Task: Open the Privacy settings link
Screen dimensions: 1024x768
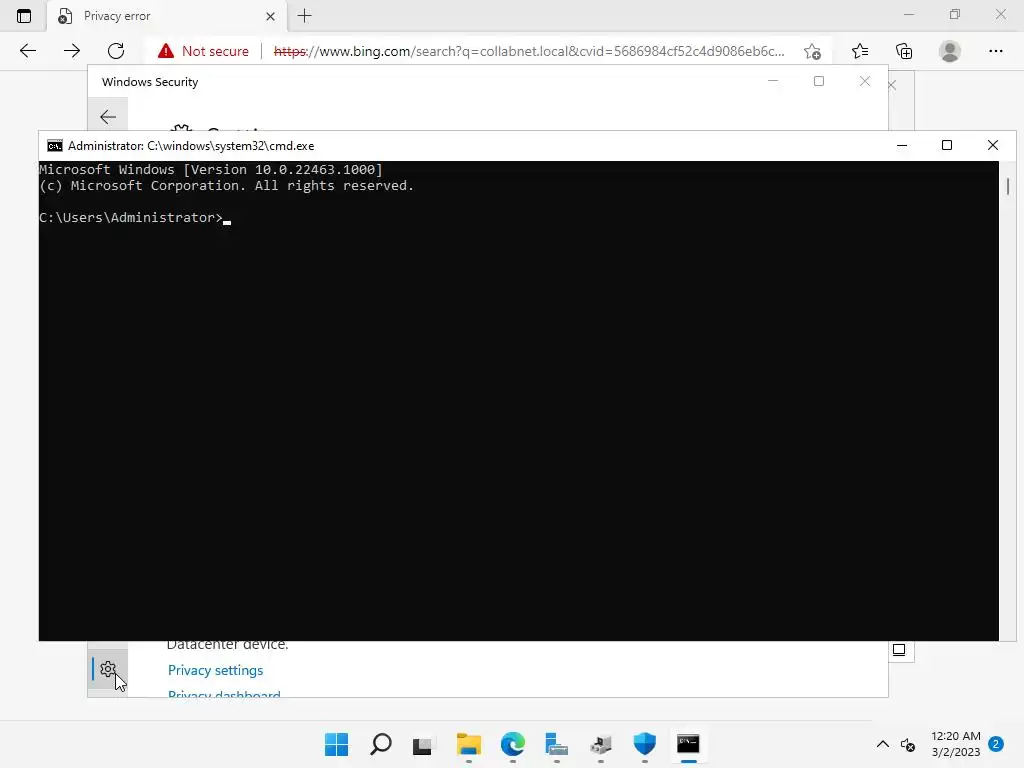Action: (x=216, y=670)
